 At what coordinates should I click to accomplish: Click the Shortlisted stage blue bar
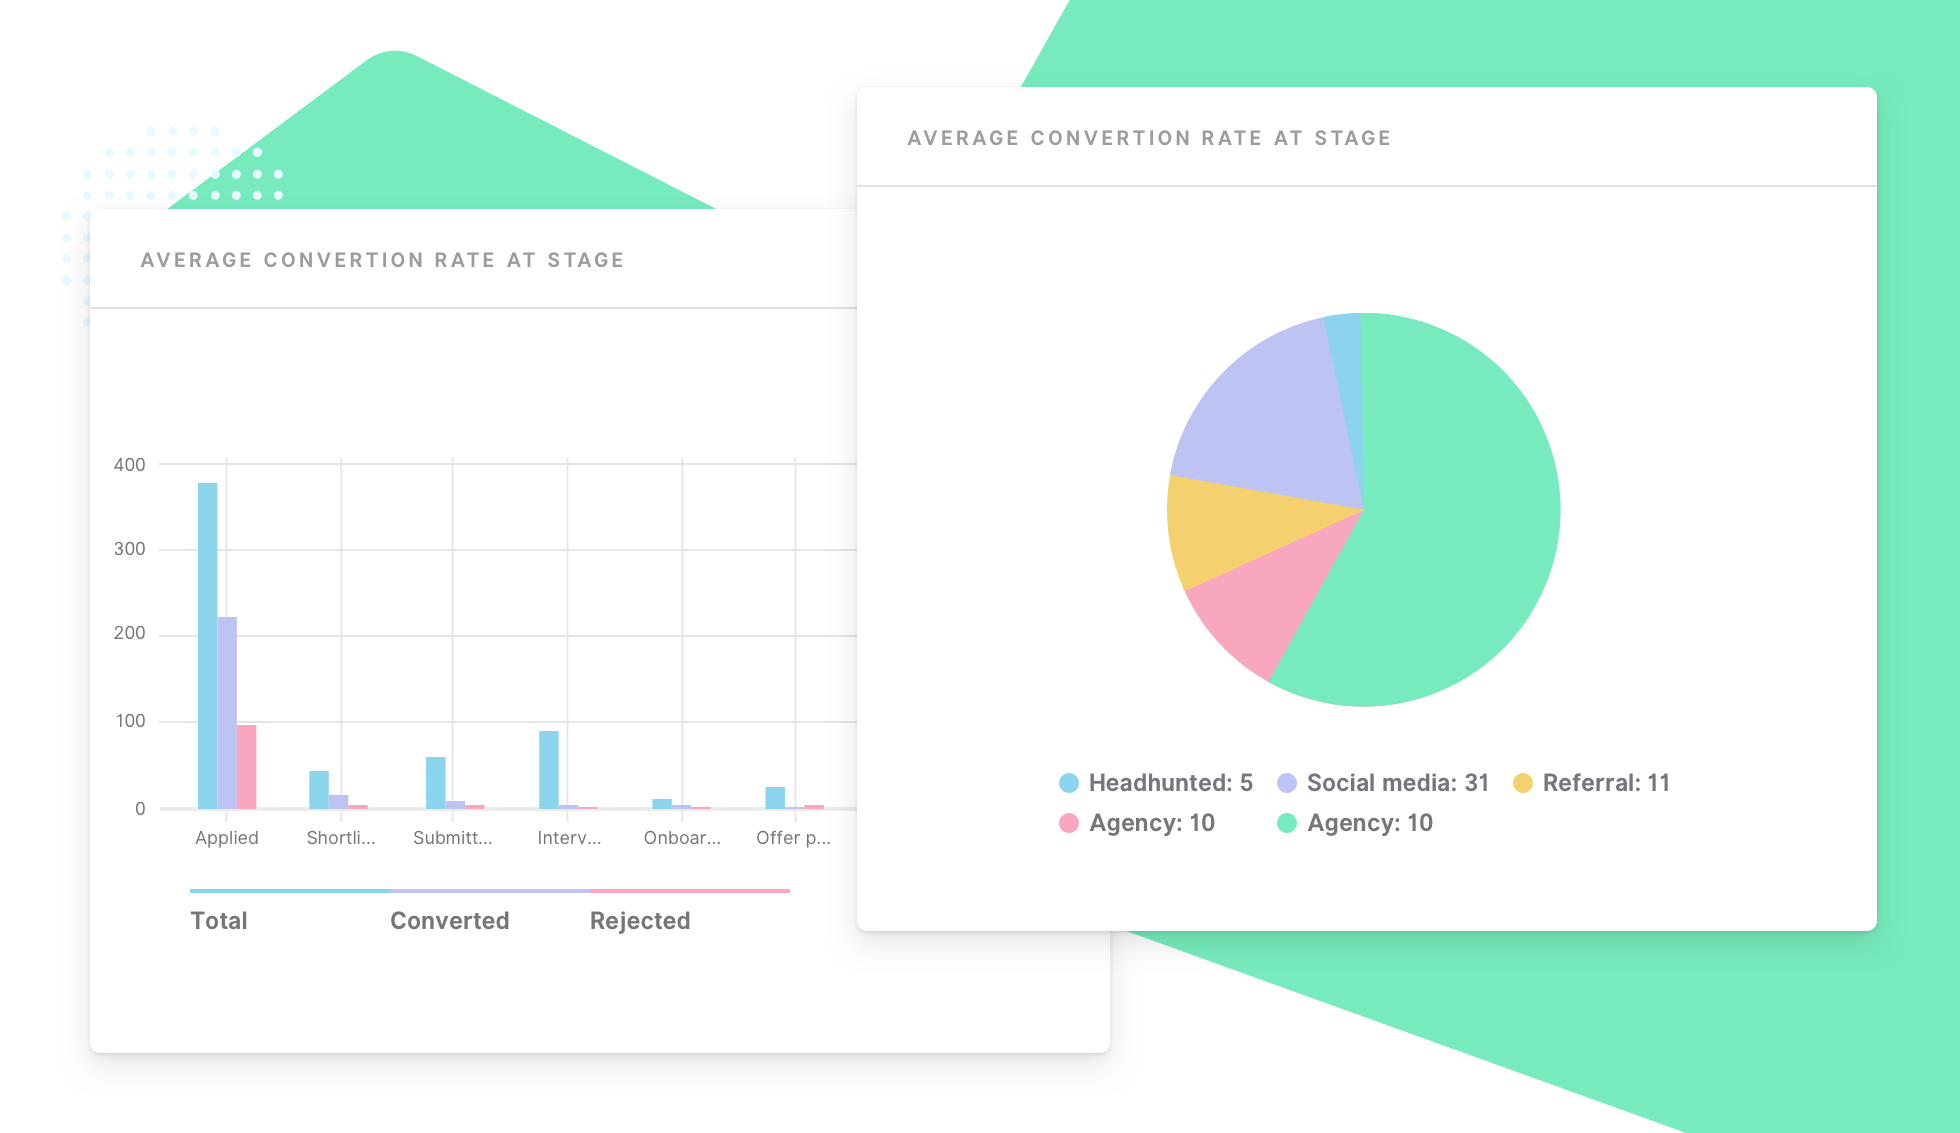[x=318, y=790]
